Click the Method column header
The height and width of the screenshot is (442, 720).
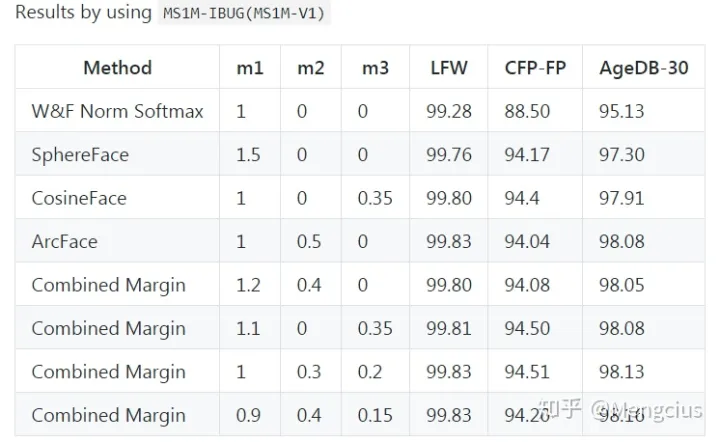pyautogui.click(x=117, y=68)
